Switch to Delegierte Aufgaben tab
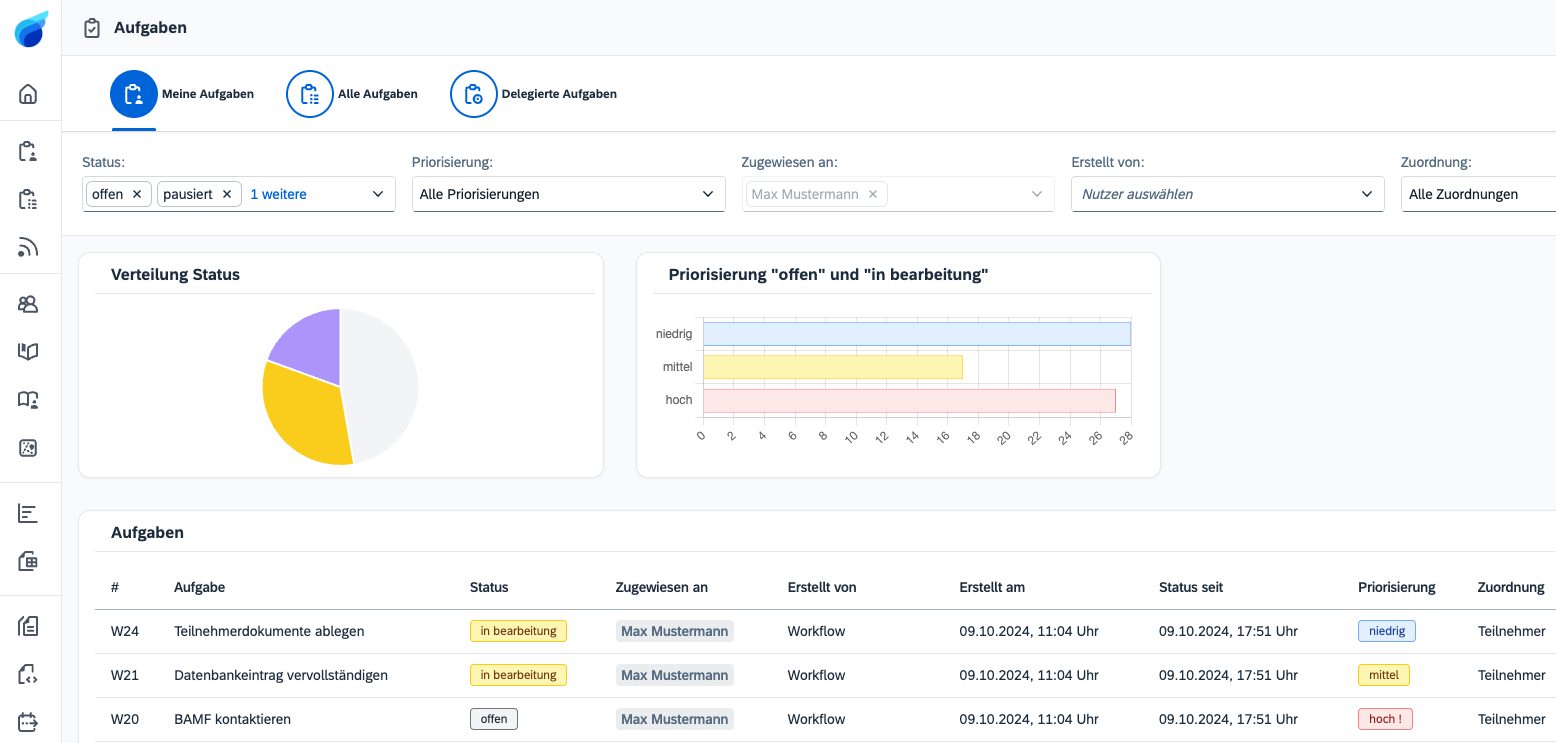Image resolution: width=1556 pixels, height=743 pixels. [534, 94]
